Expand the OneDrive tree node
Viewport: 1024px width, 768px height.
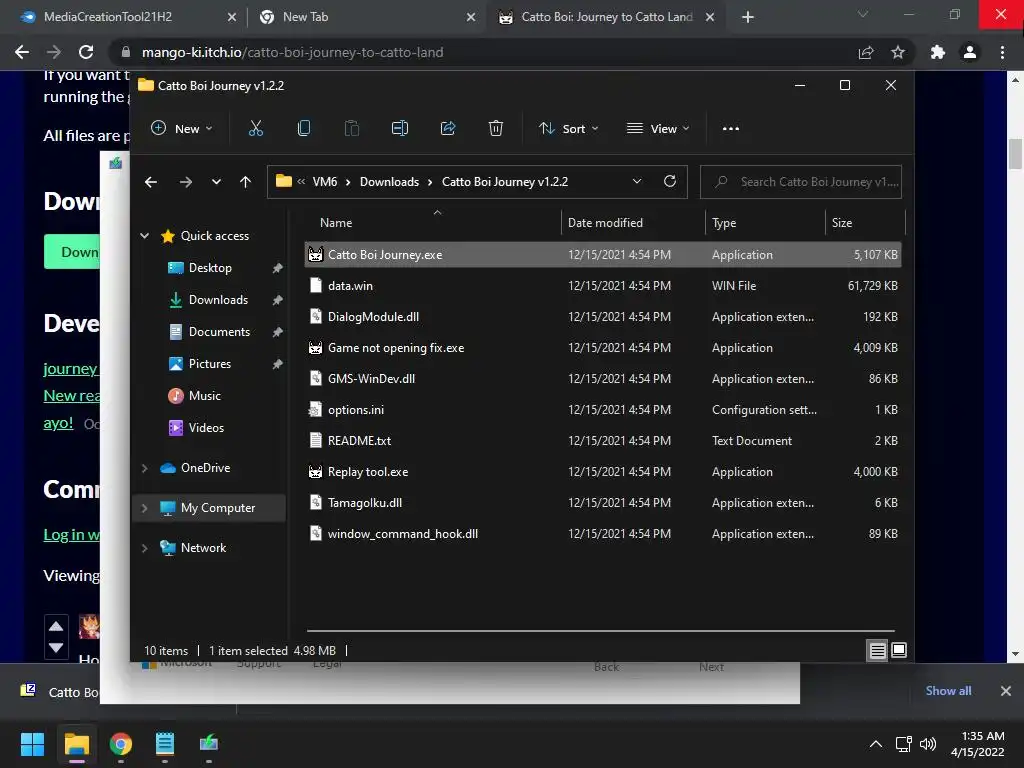click(144, 468)
